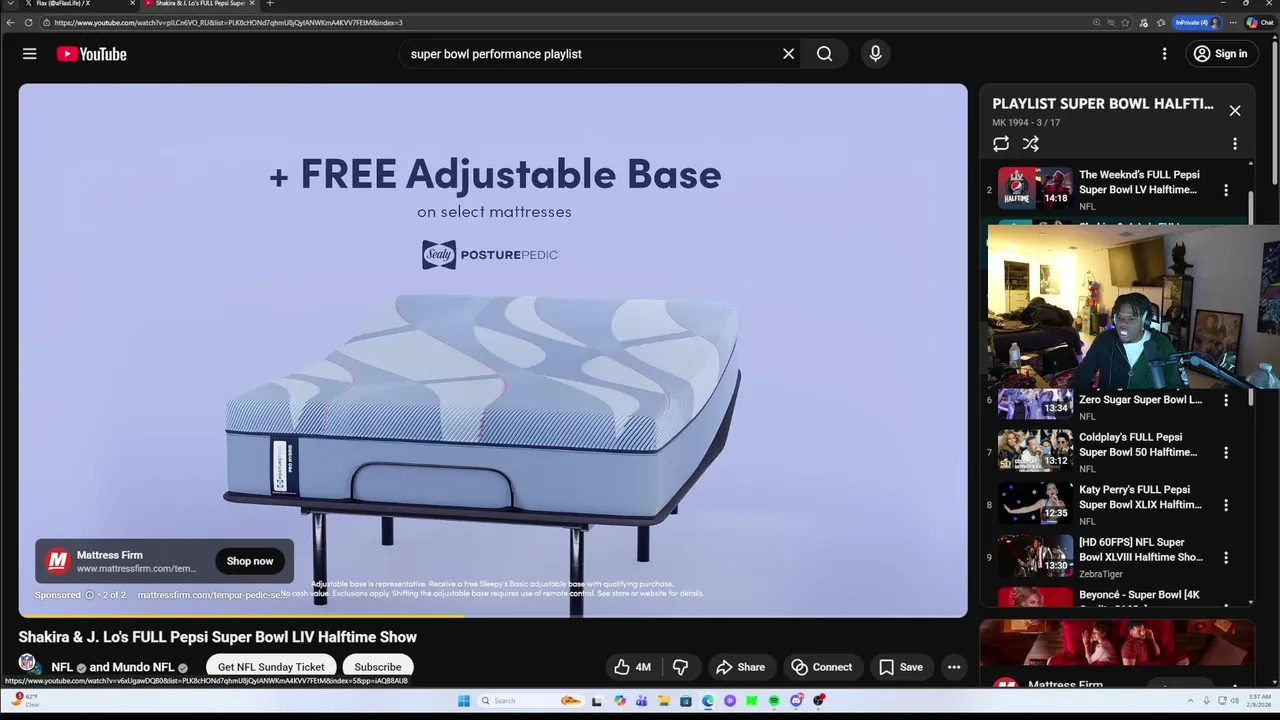1280x720 pixels.
Task: Click the Connect button
Action: coord(822,667)
